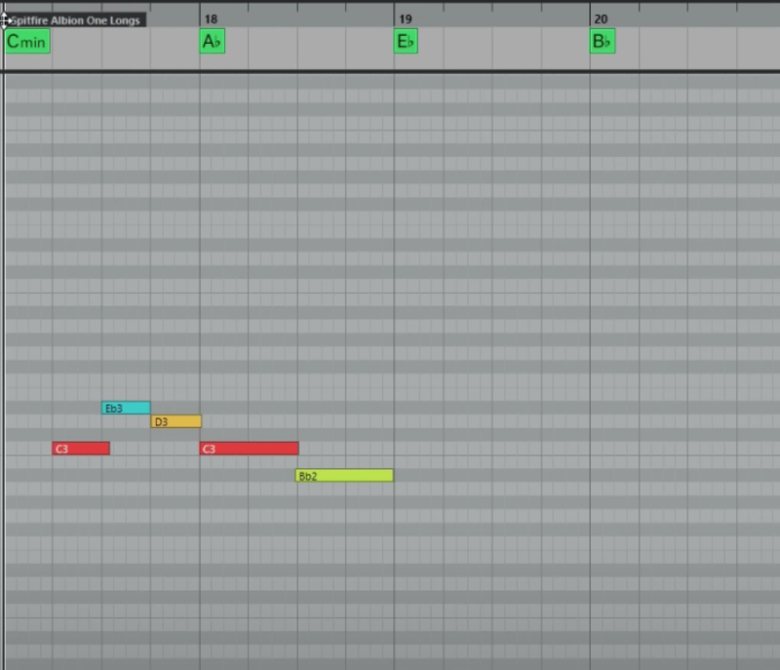Click the D3 orange note

click(x=176, y=422)
